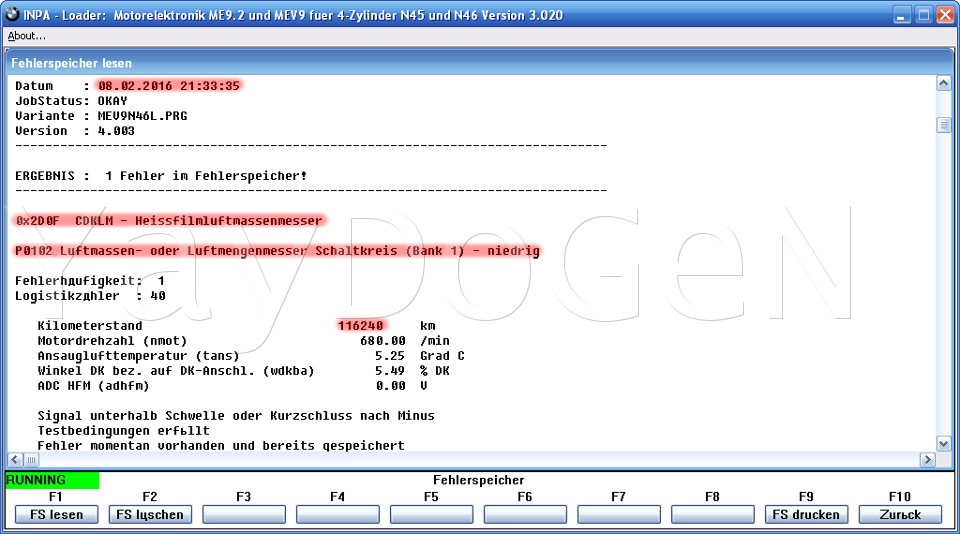Click the ERGEBNIS 1 Fehler line
The image size is (960, 534).
161,176
